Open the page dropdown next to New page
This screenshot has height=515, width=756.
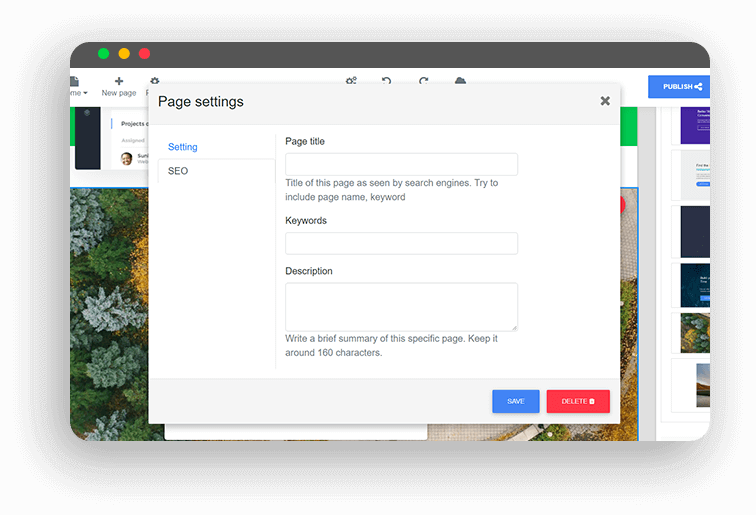79,87
